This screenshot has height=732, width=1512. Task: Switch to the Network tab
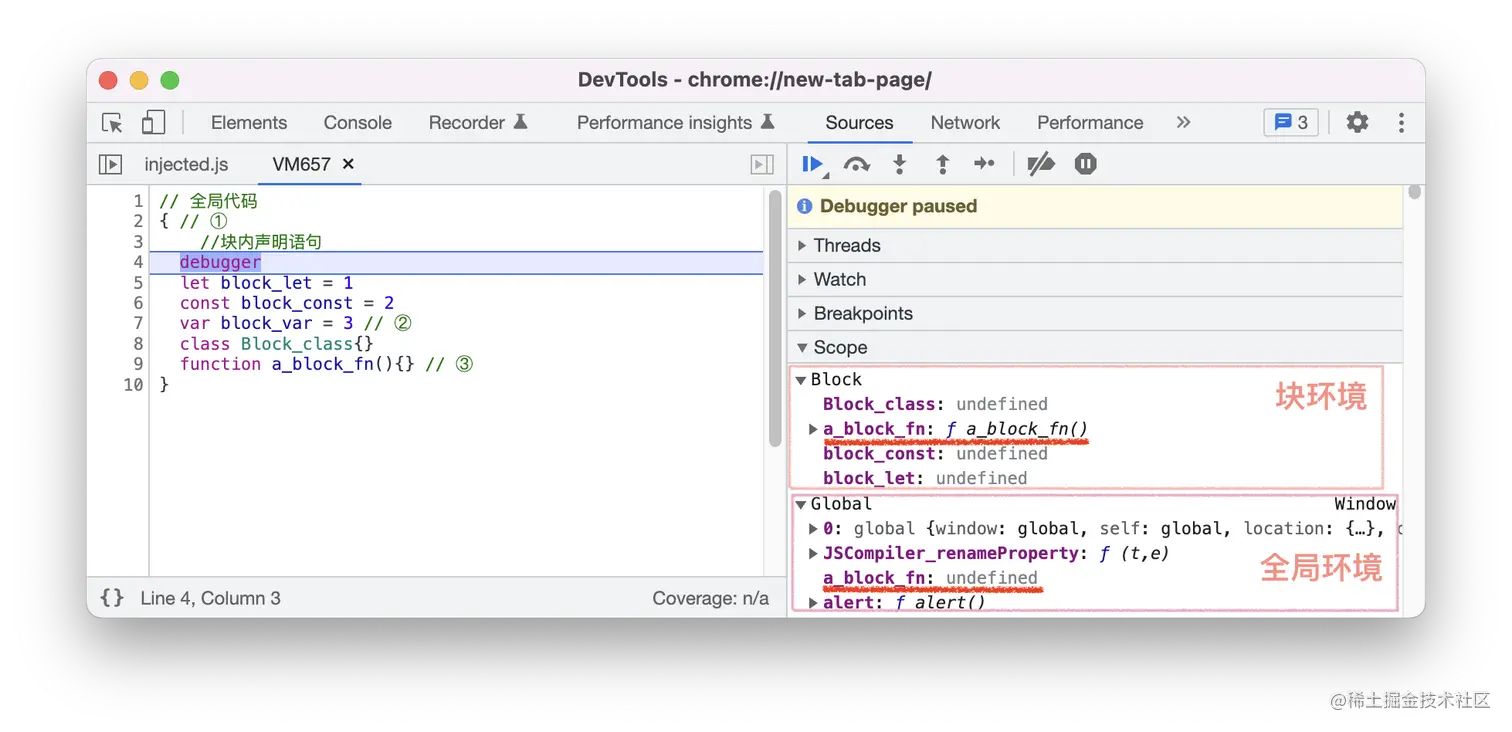965,122
